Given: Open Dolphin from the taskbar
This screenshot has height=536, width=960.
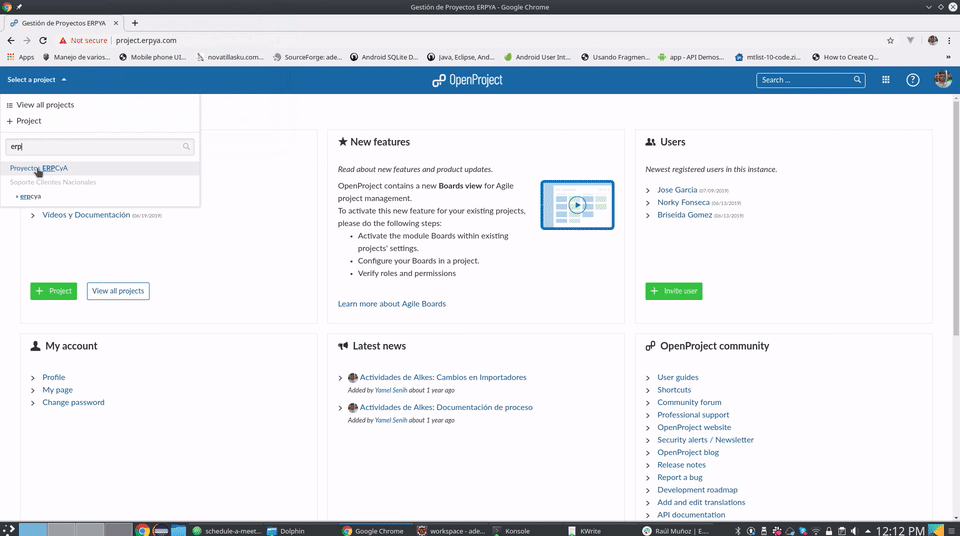Looking at the screenshot, I should click(286, 530).
